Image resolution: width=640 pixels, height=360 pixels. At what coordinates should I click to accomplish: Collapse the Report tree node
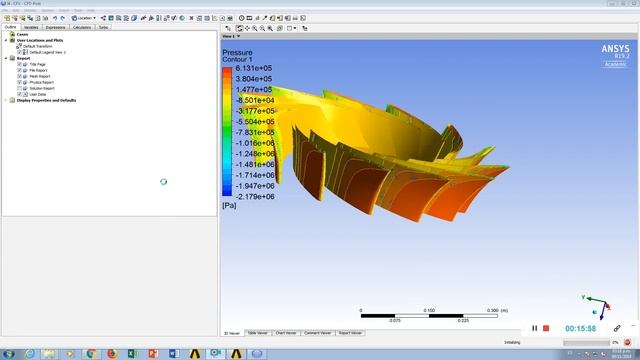click(x=6, y=58)
